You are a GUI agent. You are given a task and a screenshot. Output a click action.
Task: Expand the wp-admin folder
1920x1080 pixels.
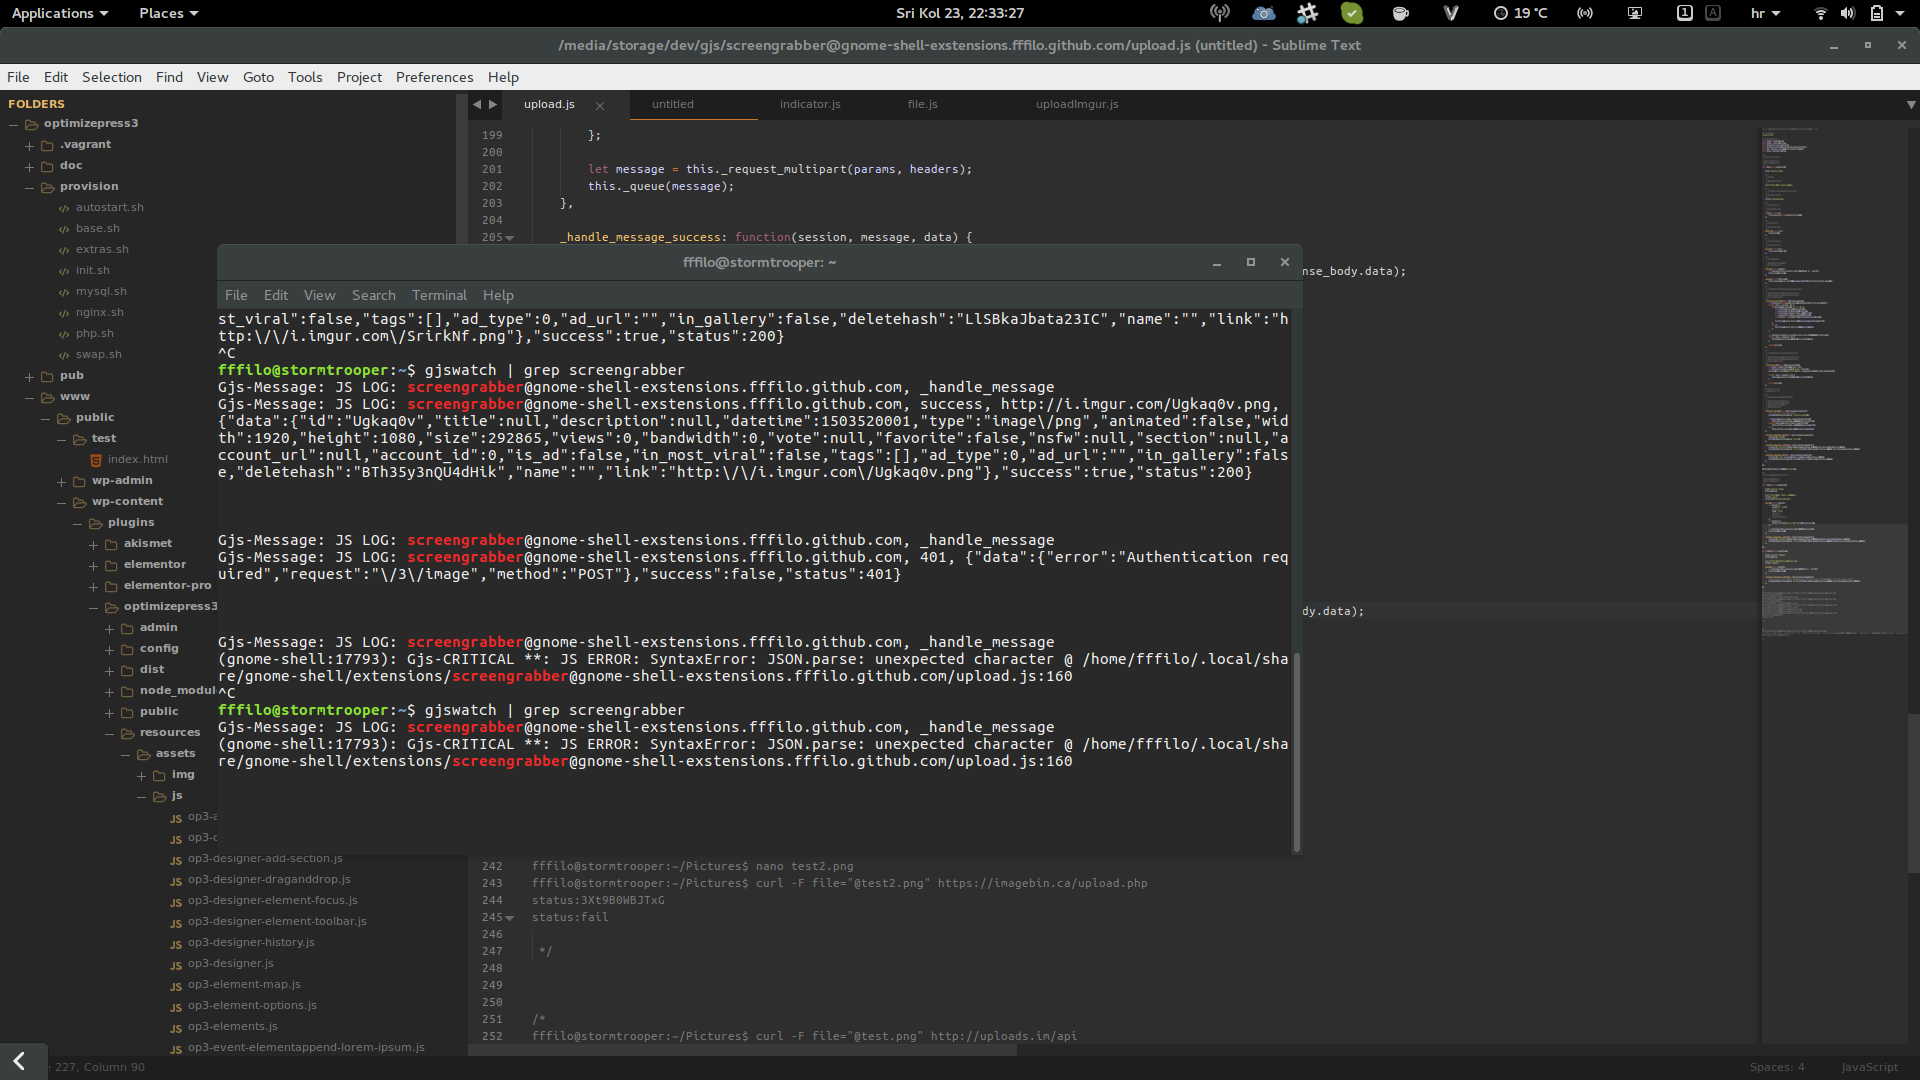pos(62,481)
